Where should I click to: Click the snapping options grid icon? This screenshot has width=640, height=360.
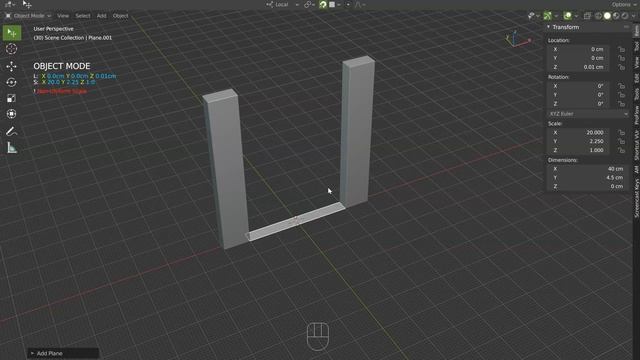(x=332, y=4)
